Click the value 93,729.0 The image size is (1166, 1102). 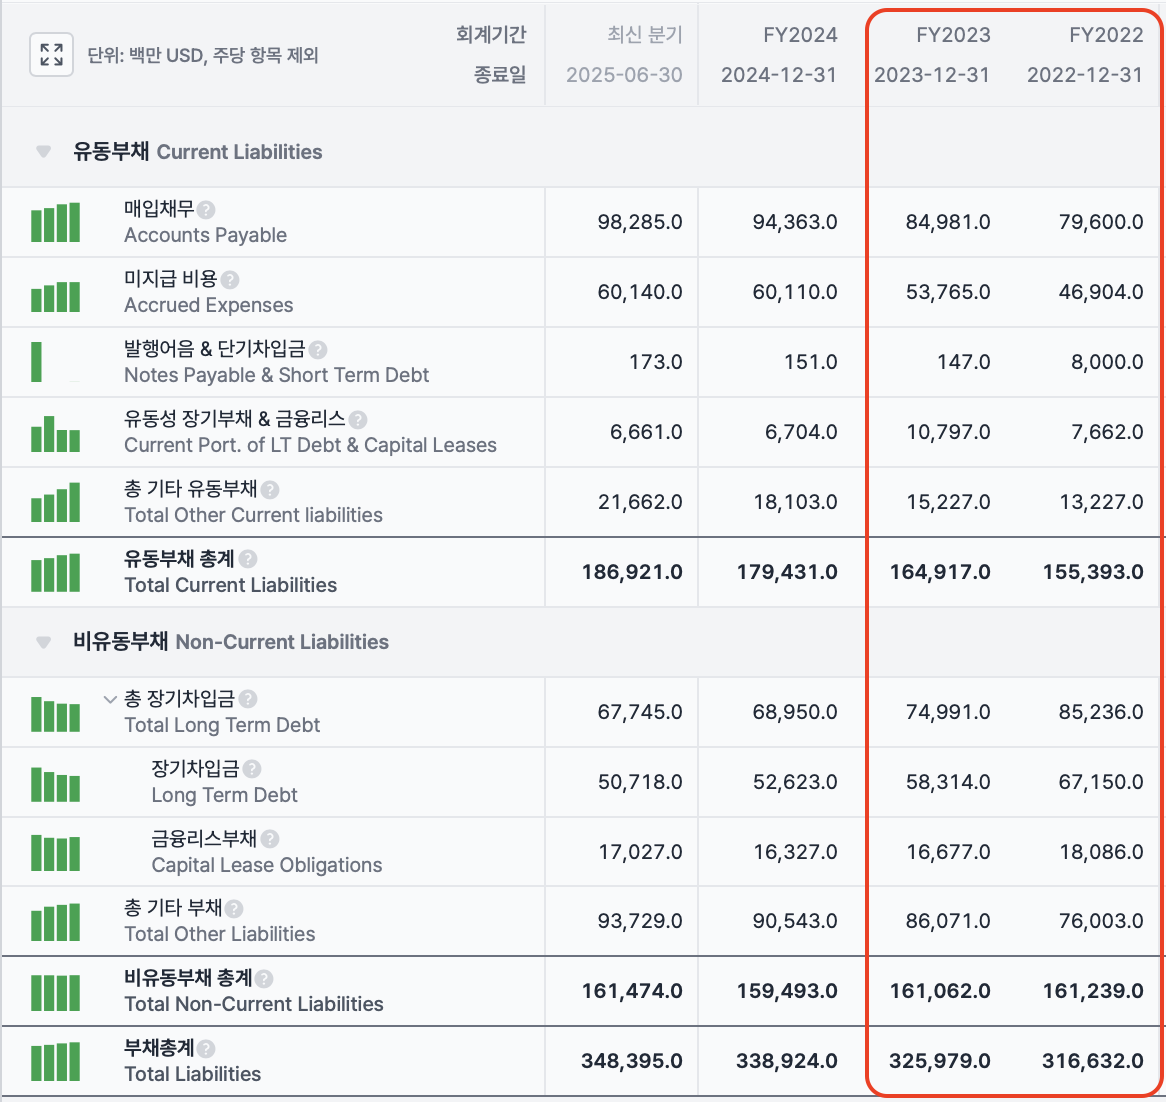[x=640, y=921]
